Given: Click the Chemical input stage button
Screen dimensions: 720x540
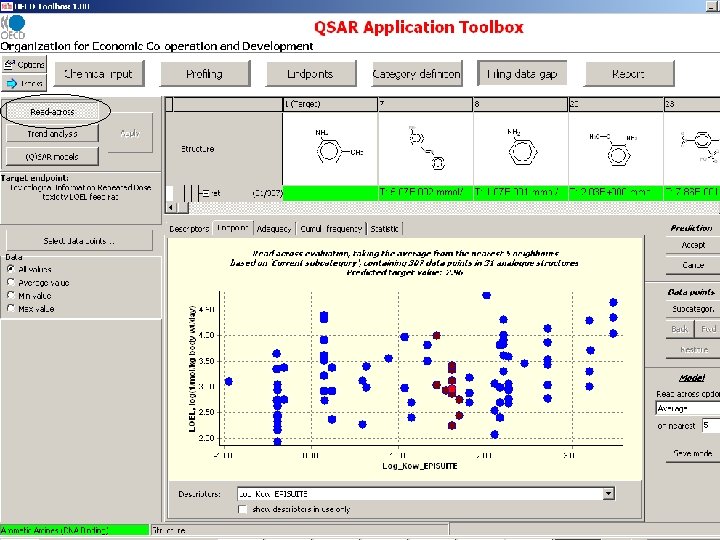Looking at the screenshot, I should 99,74.
